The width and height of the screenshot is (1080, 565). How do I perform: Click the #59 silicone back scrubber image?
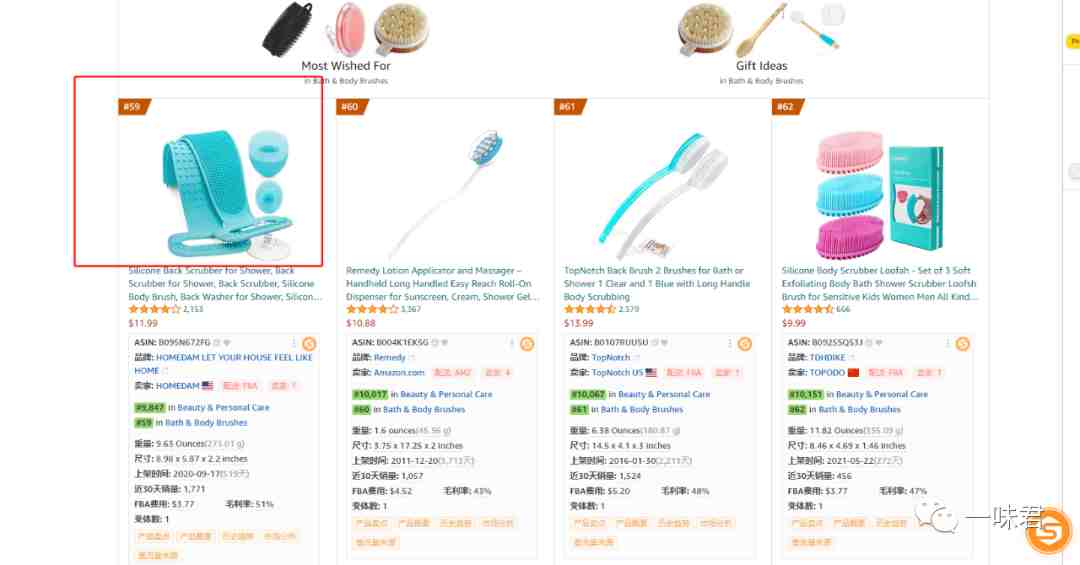click(x=226, y=189)
